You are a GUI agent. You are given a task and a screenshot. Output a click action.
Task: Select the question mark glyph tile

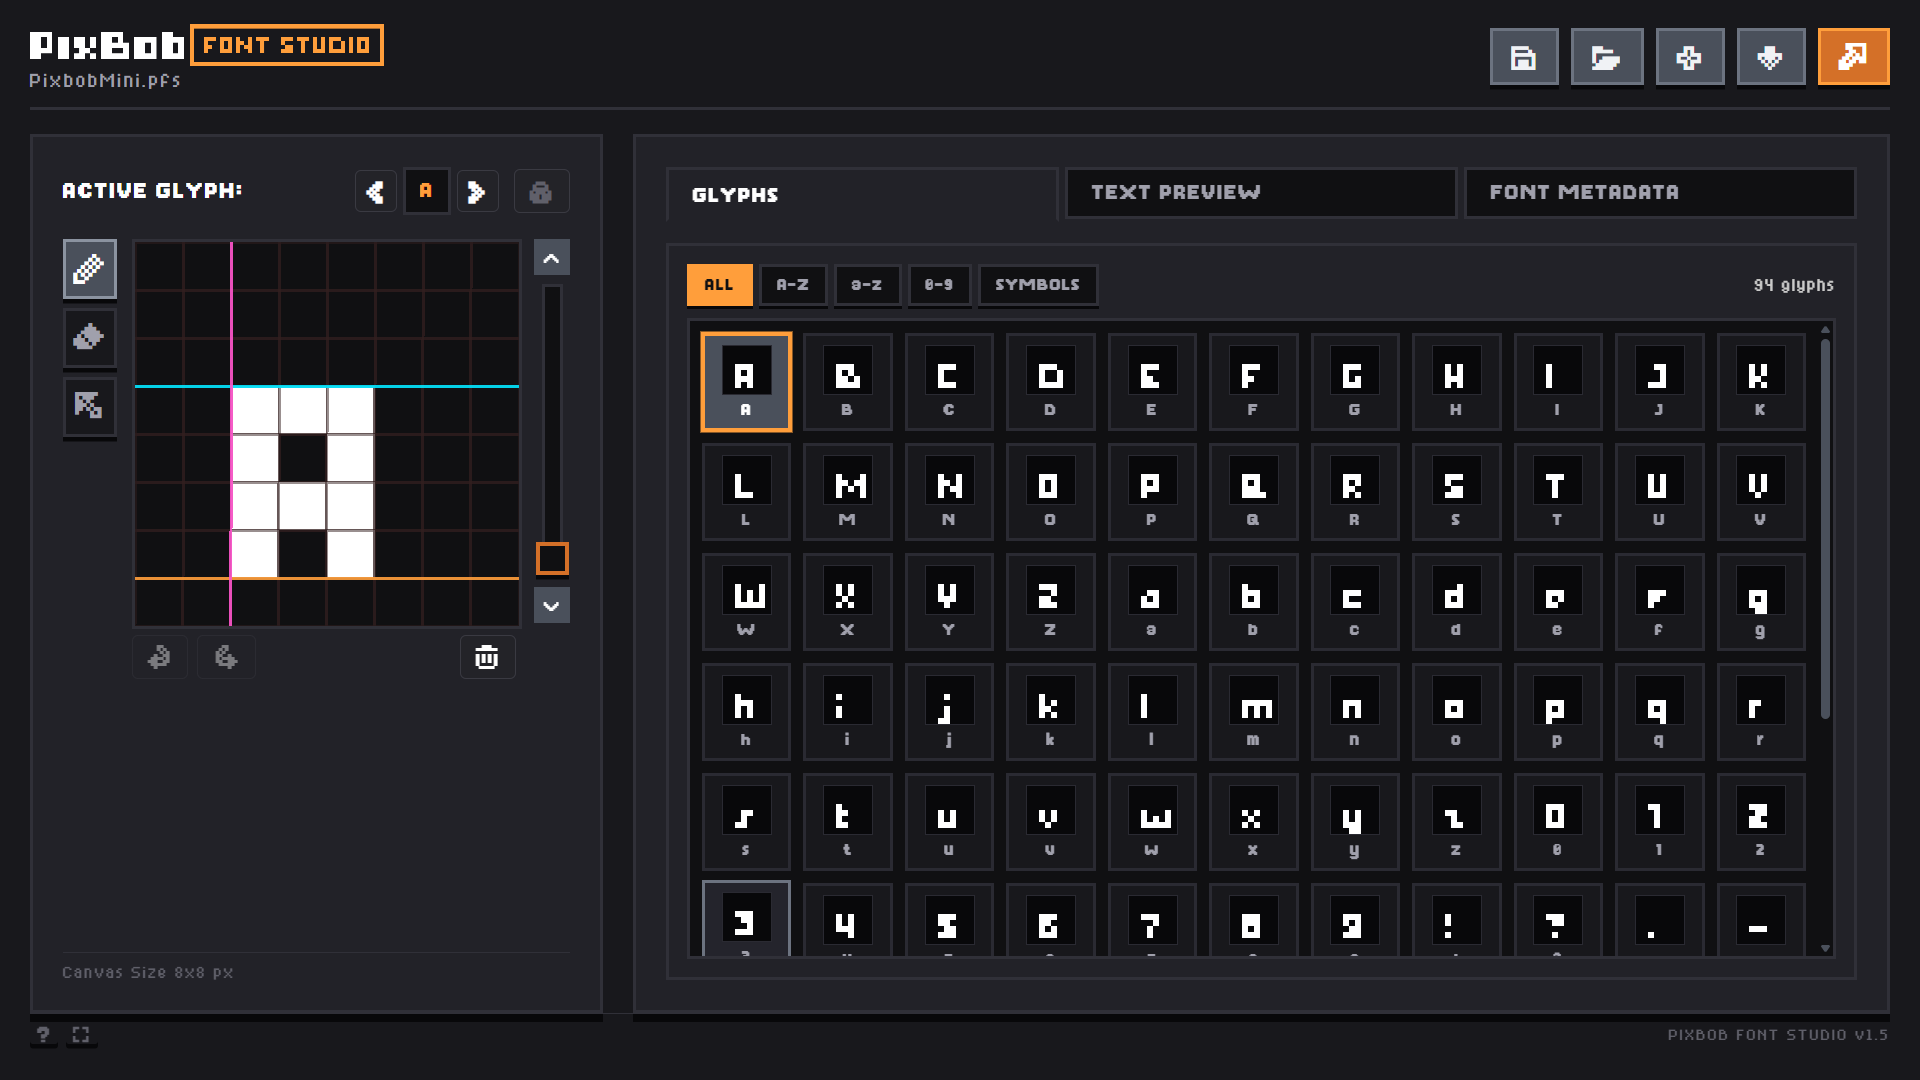tap(1557, 920)
